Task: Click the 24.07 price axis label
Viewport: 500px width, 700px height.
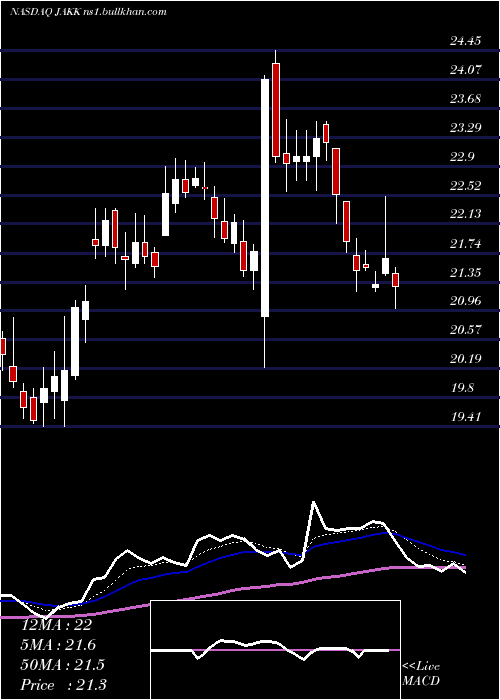Action: click(466, 70)
